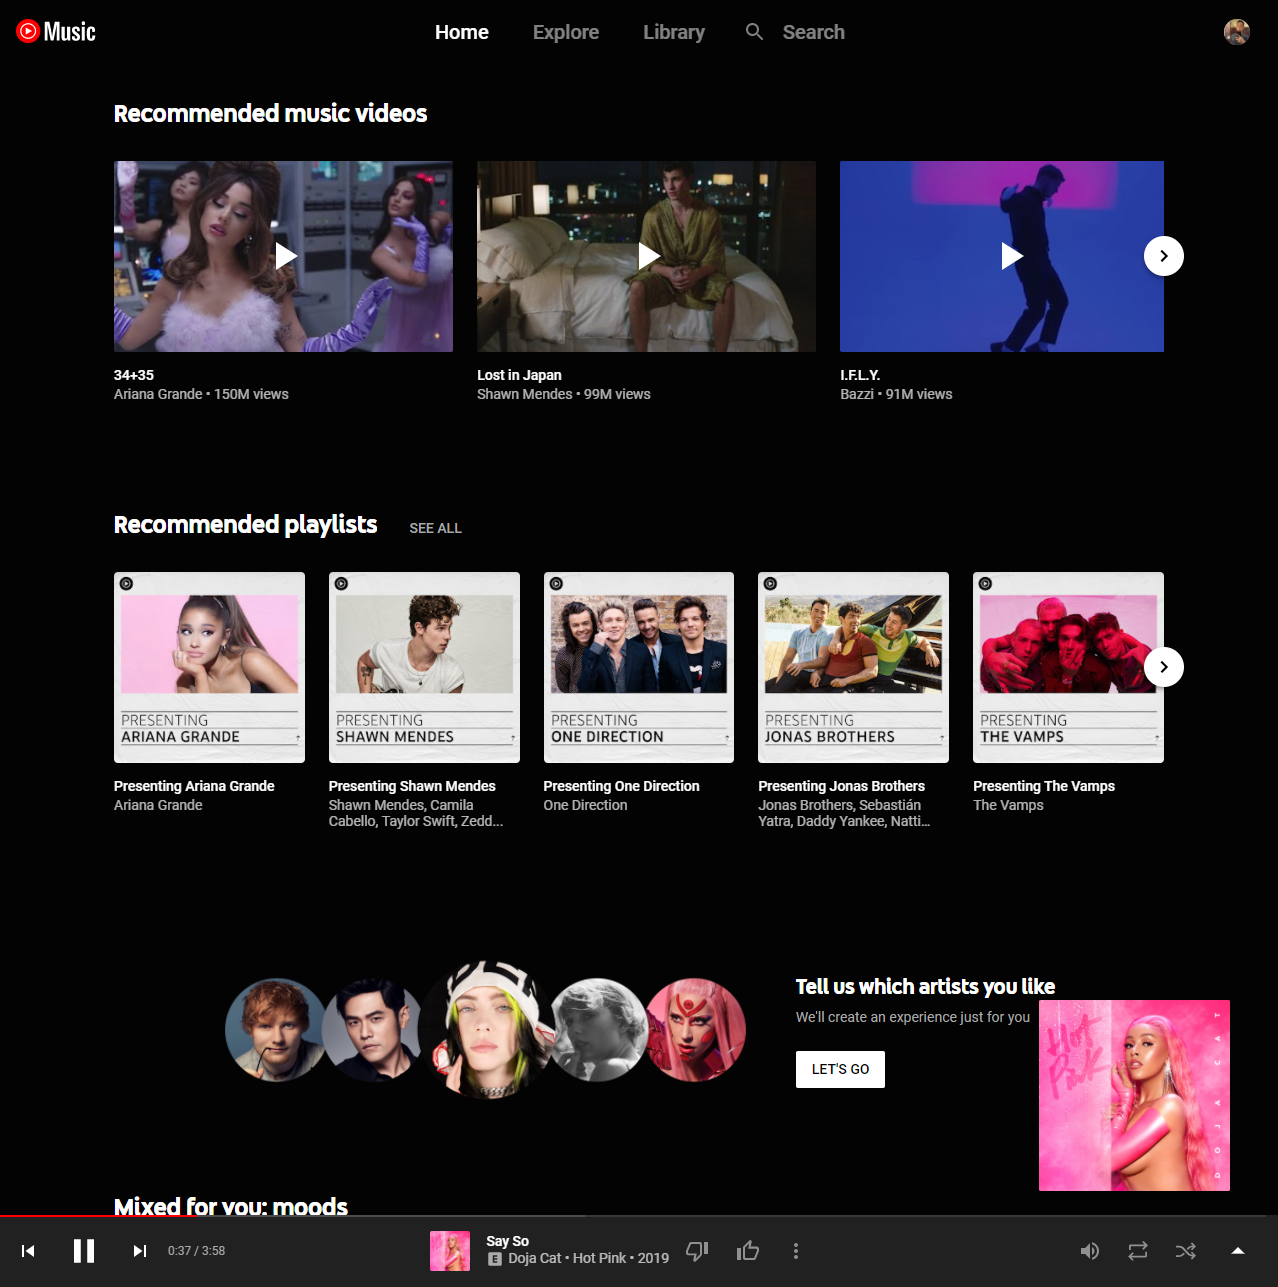1278x1287 pixels.
Task: Go to the Library tab
Action: pyautogui.click(x=673, y=32)
